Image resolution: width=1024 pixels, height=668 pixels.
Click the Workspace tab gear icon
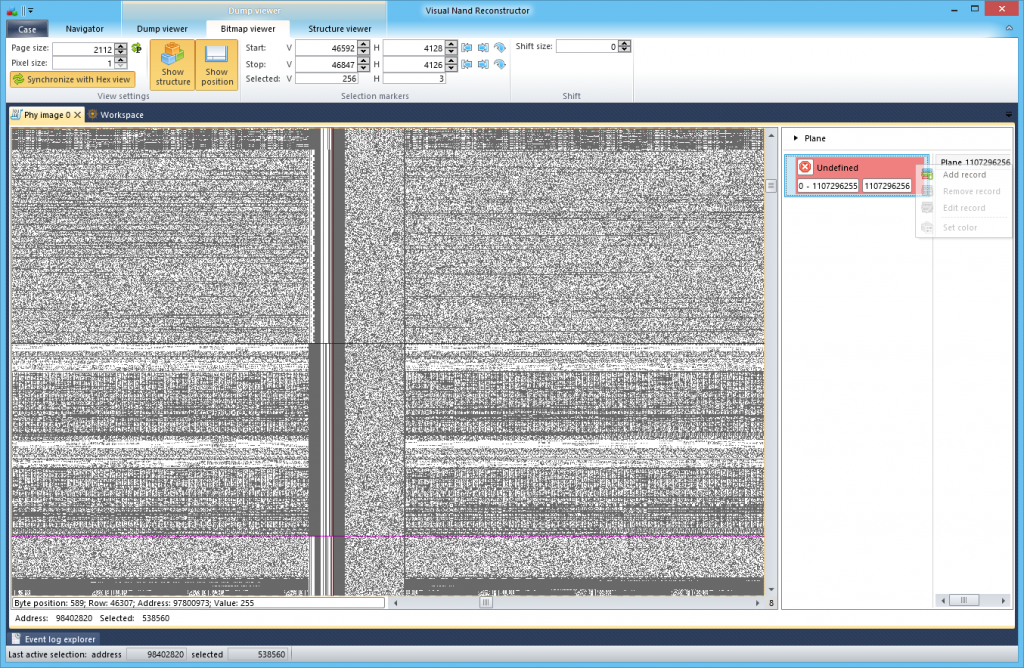coord(93,114)
